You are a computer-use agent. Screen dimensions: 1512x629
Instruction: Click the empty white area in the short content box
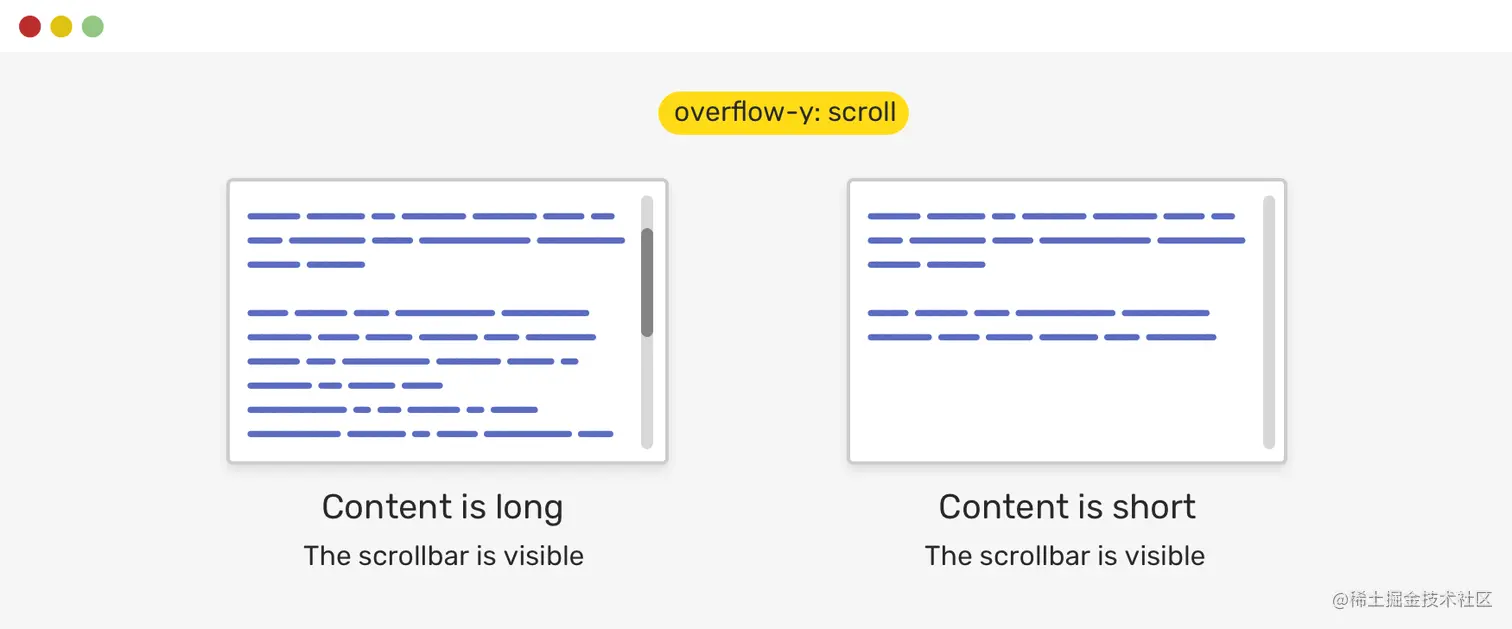click(x=1050, y=400)
